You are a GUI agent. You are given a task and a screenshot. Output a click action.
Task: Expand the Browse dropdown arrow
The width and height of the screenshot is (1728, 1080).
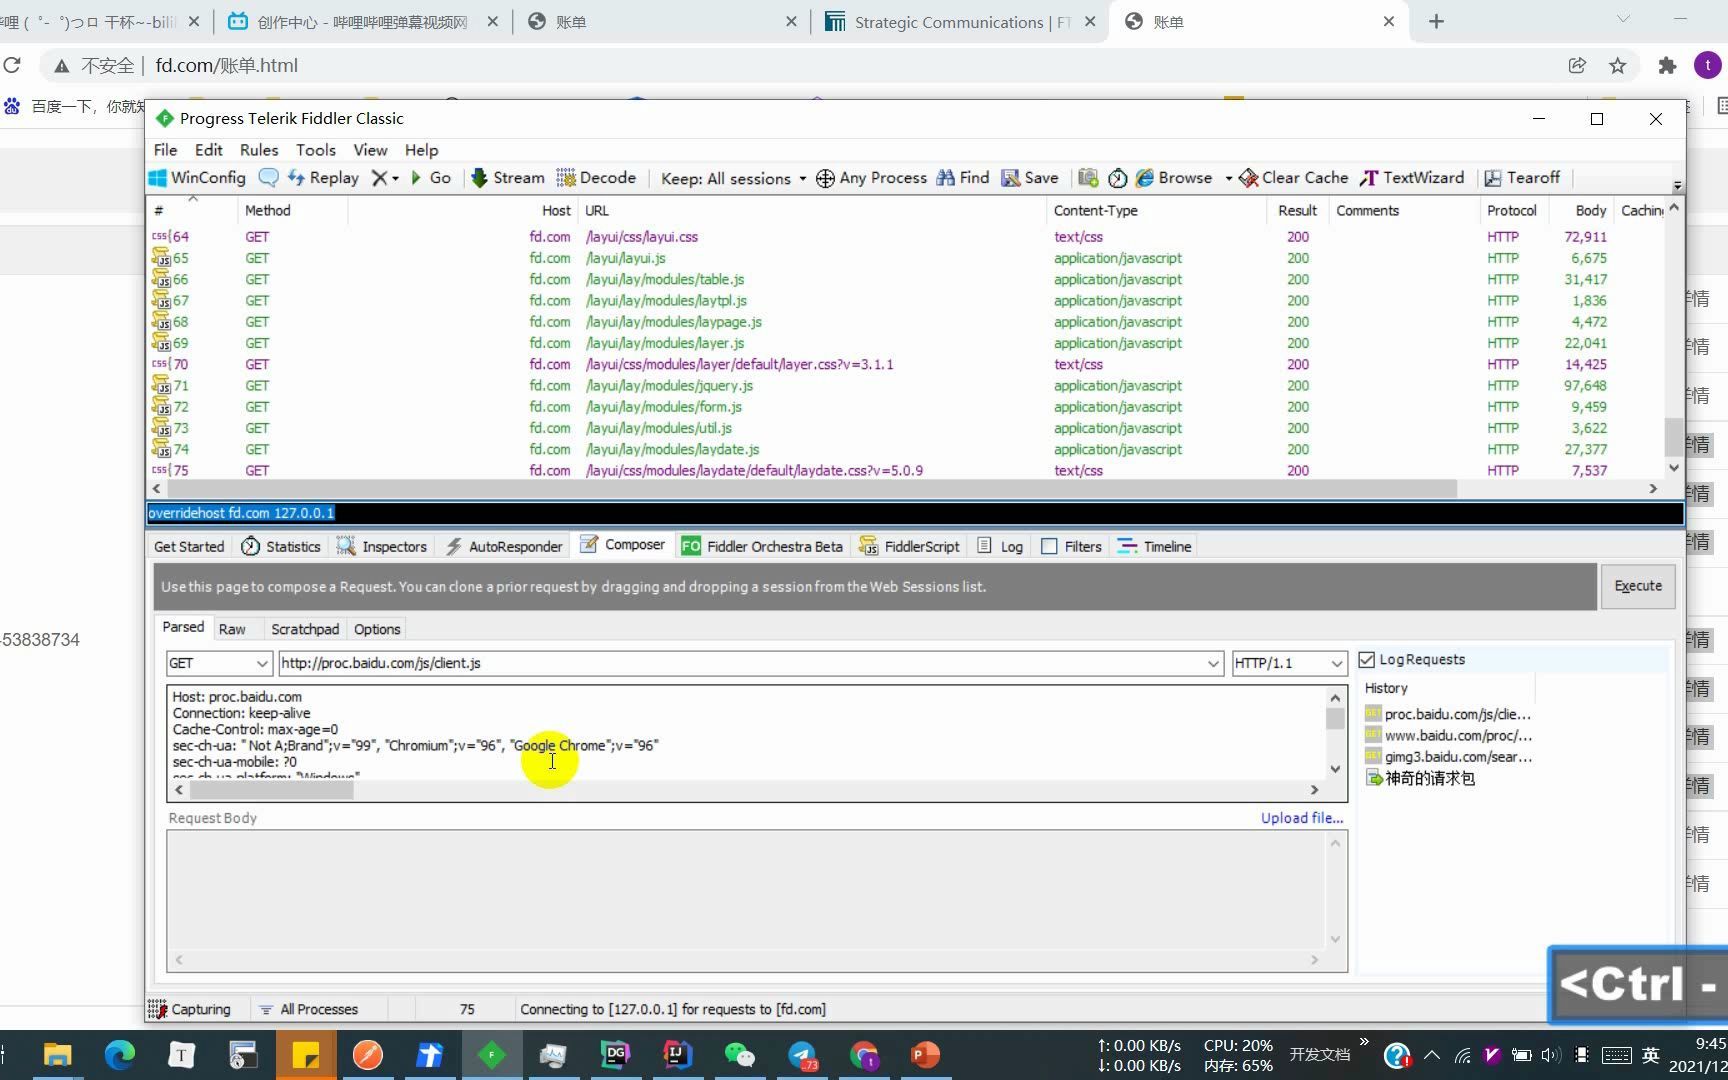1228,178
